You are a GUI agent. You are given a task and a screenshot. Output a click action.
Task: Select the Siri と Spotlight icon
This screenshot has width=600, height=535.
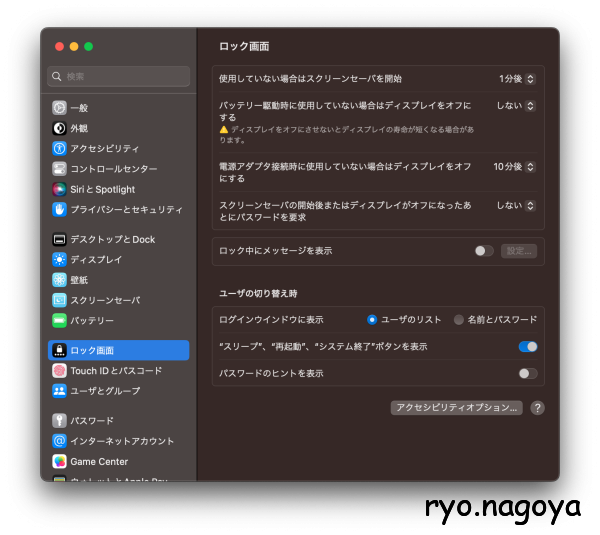tap(60, 189)
